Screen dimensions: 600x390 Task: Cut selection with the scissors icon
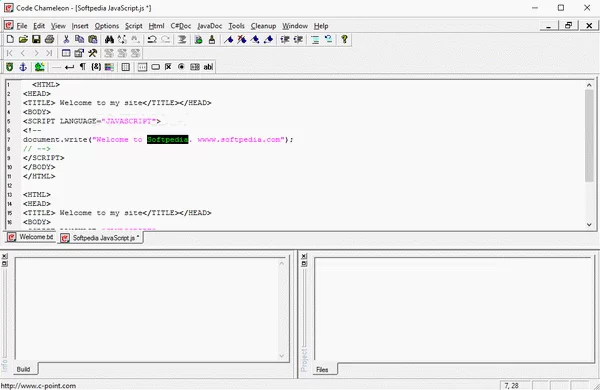pyautogui.click(x=66, y=39)
